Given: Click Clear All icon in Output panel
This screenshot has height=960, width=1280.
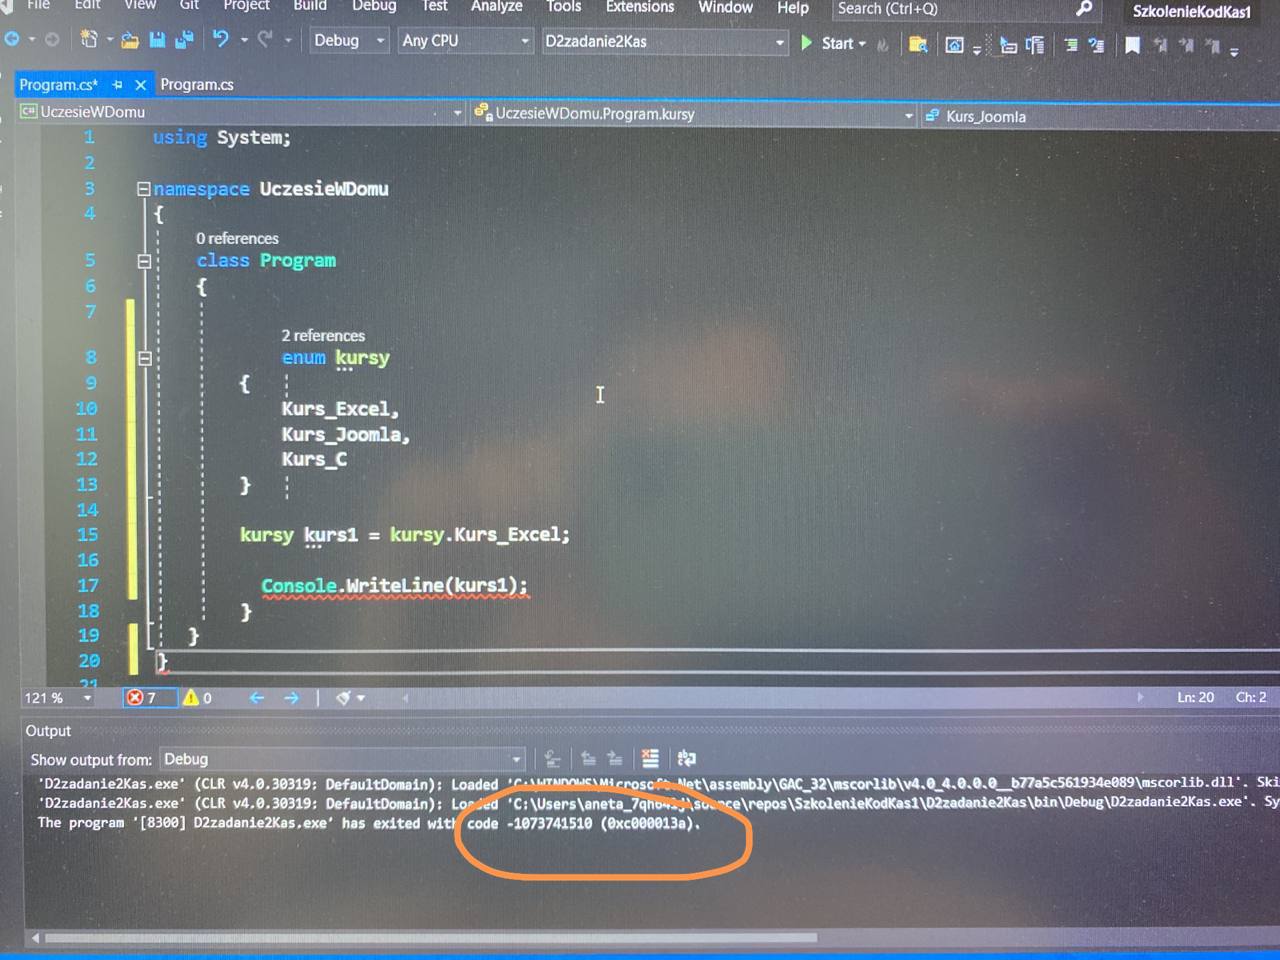Looking at the screenshot, I should [650, 758].
